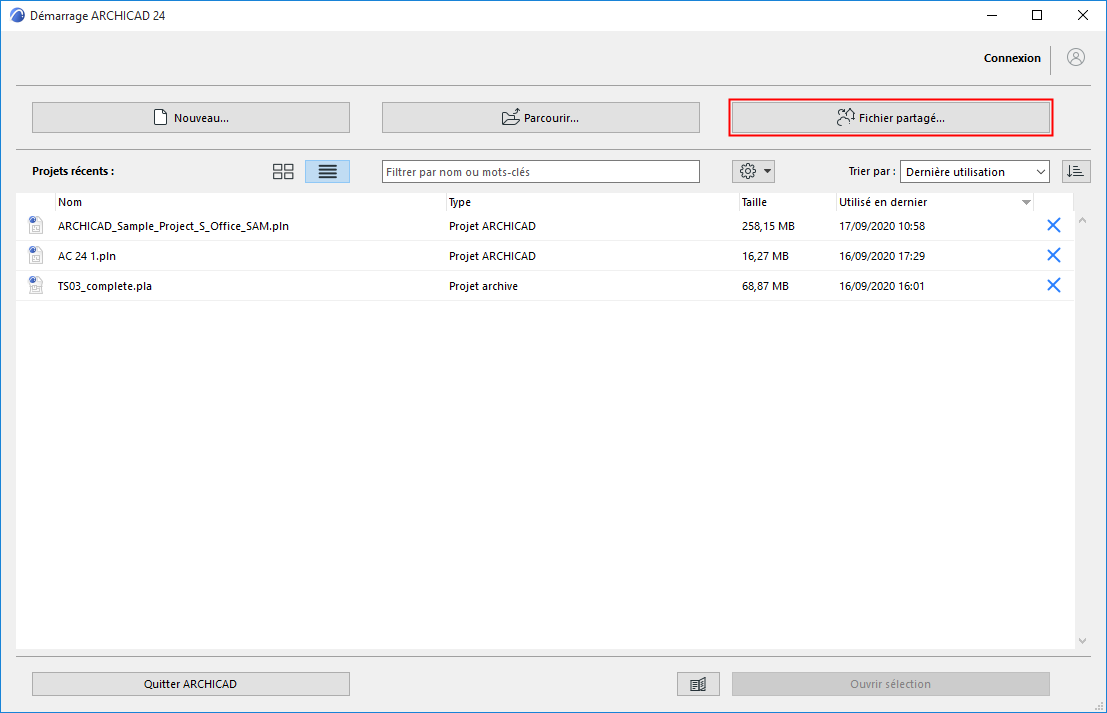This screenshot has height=713, width=1107.
Task: Click file icon of ARCHICAD_Sample_Project_S_Office_SAM.pln
Action: [35, 225]
